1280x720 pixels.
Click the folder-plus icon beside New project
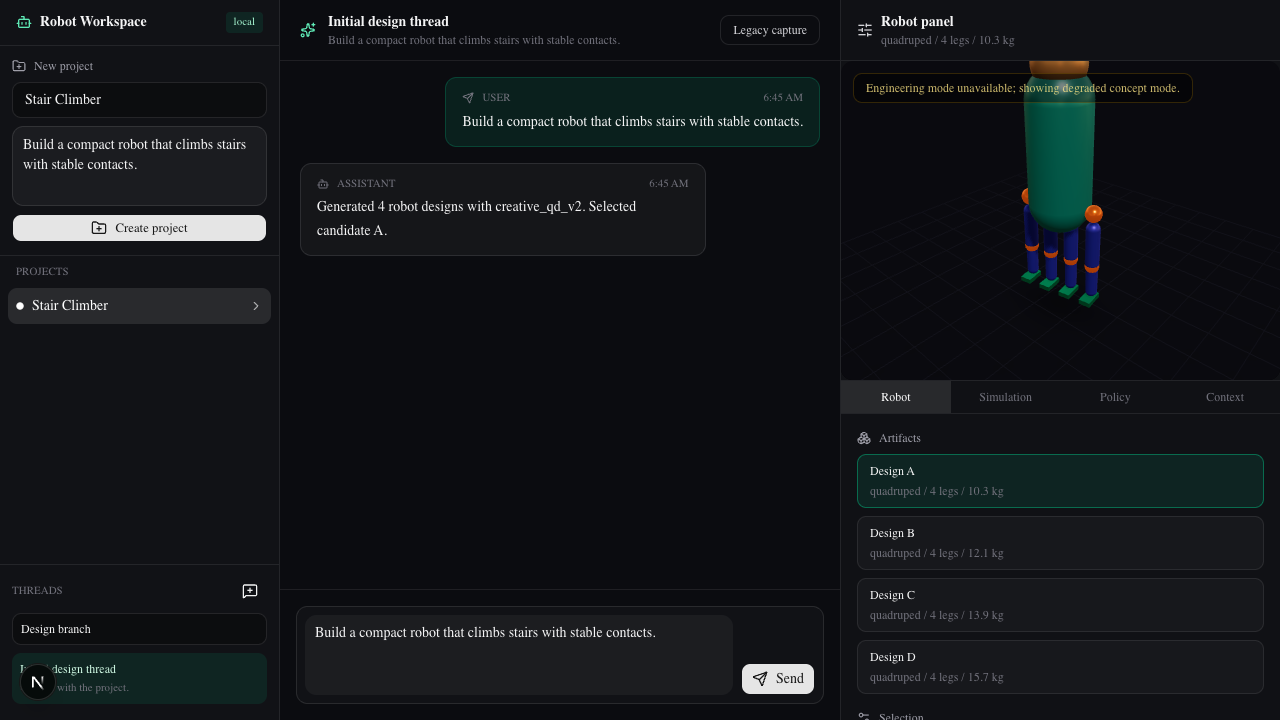[19, 66]
